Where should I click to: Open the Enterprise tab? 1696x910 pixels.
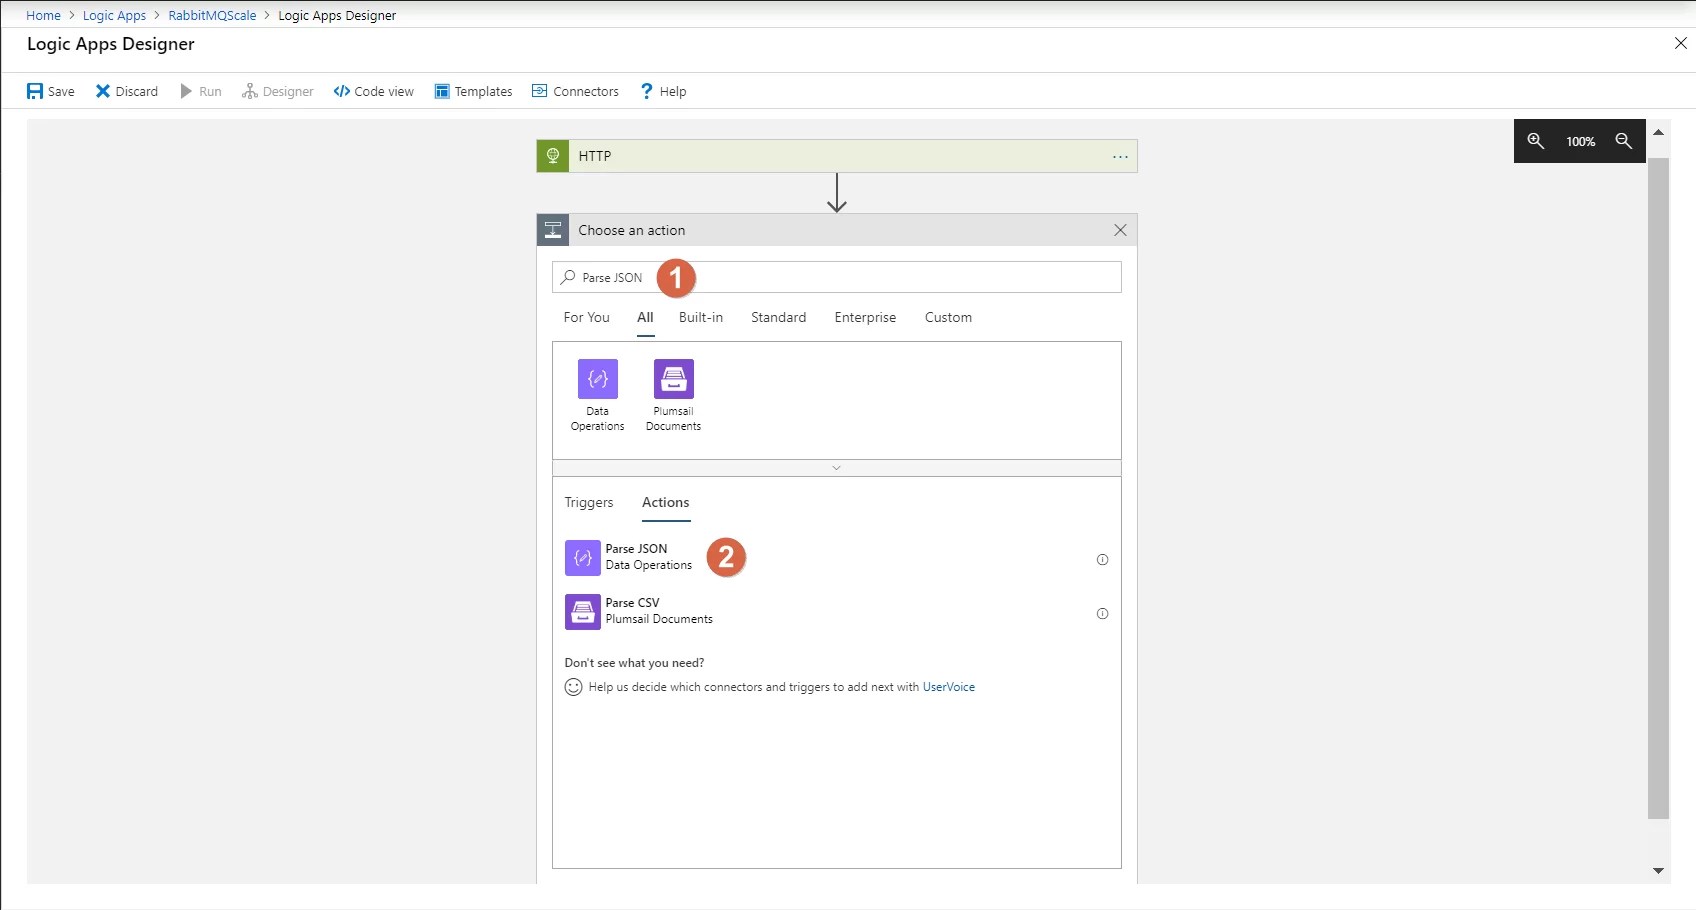[866, 317]
